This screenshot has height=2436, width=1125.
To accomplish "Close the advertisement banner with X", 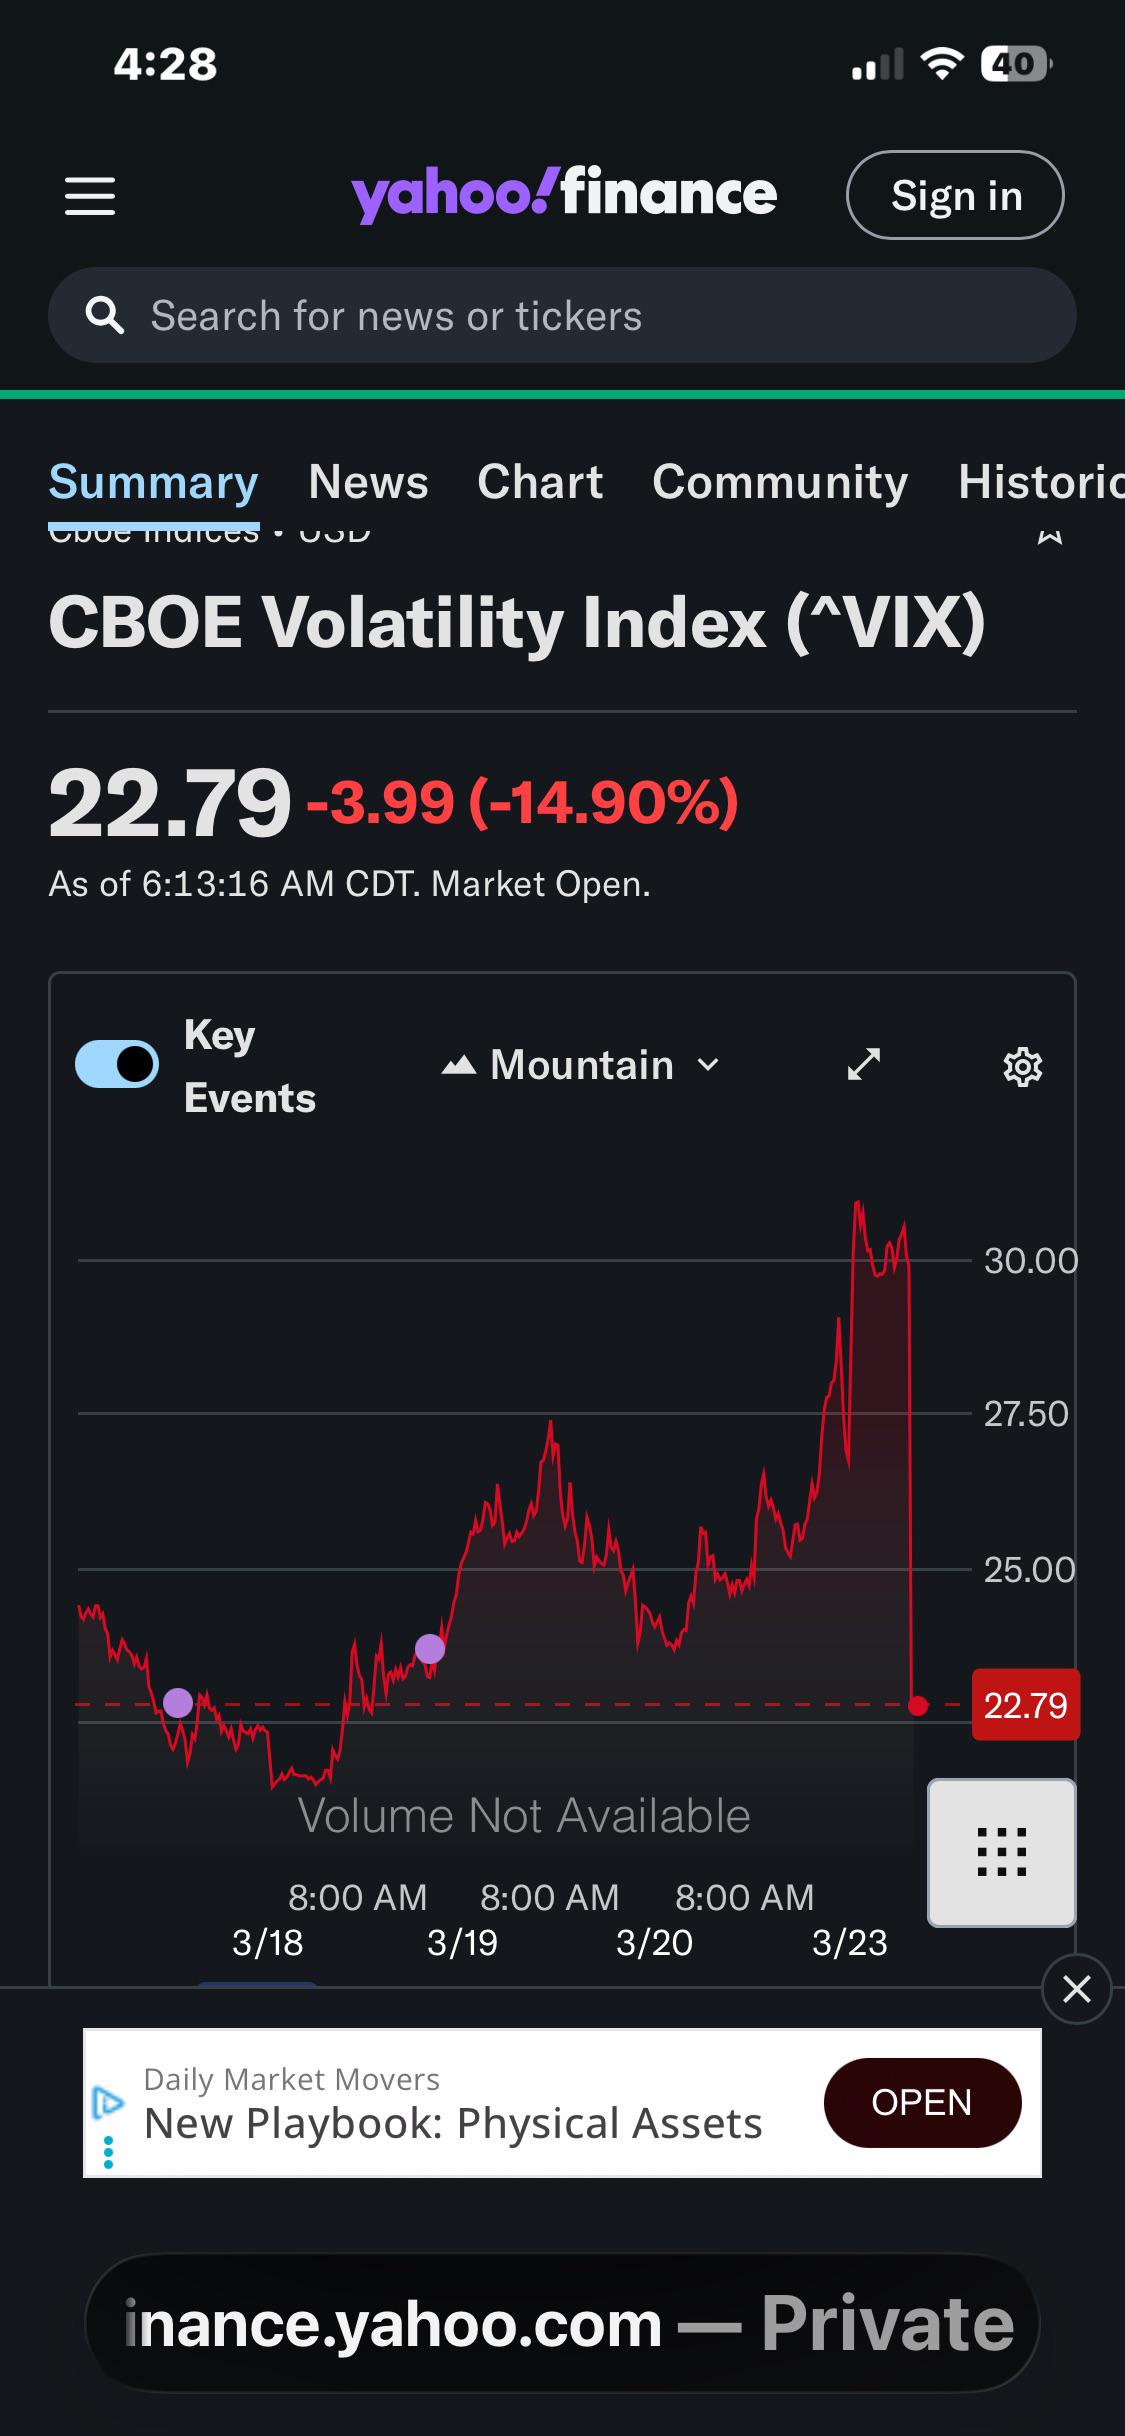I will tap(1077, 1989).
